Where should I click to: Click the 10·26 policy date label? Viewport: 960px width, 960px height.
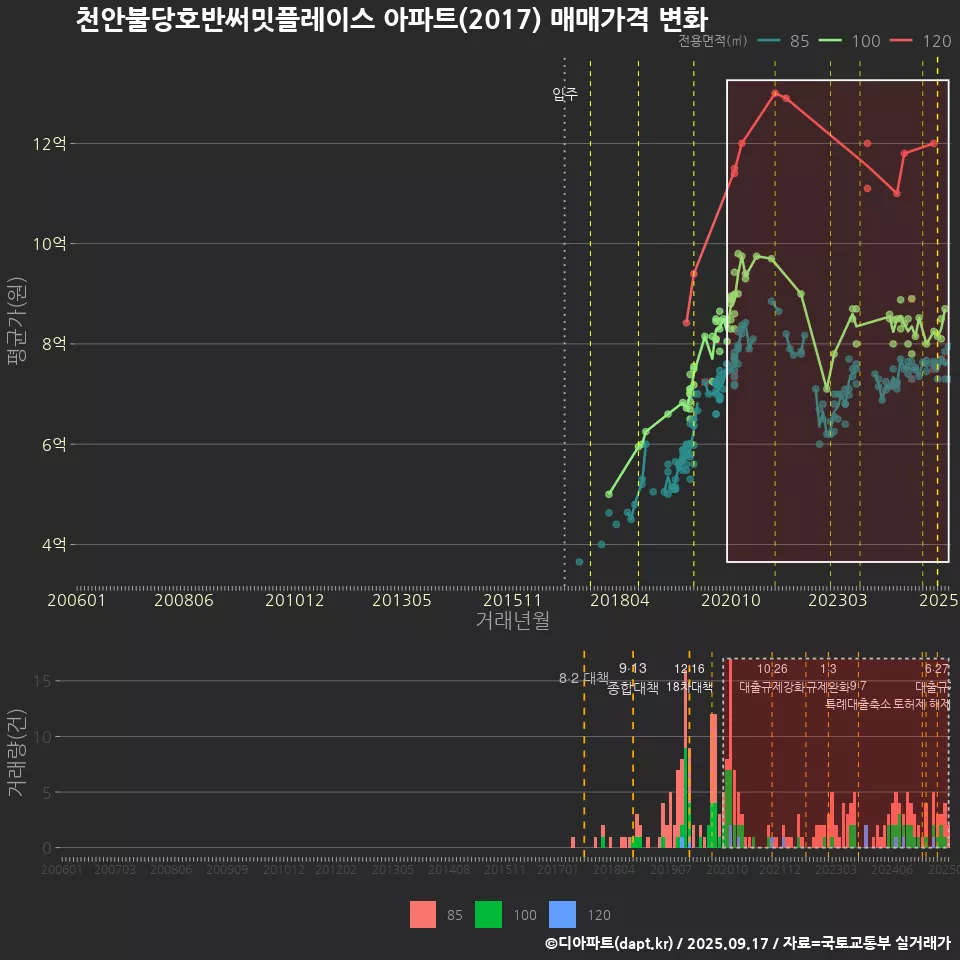(772, 669)
